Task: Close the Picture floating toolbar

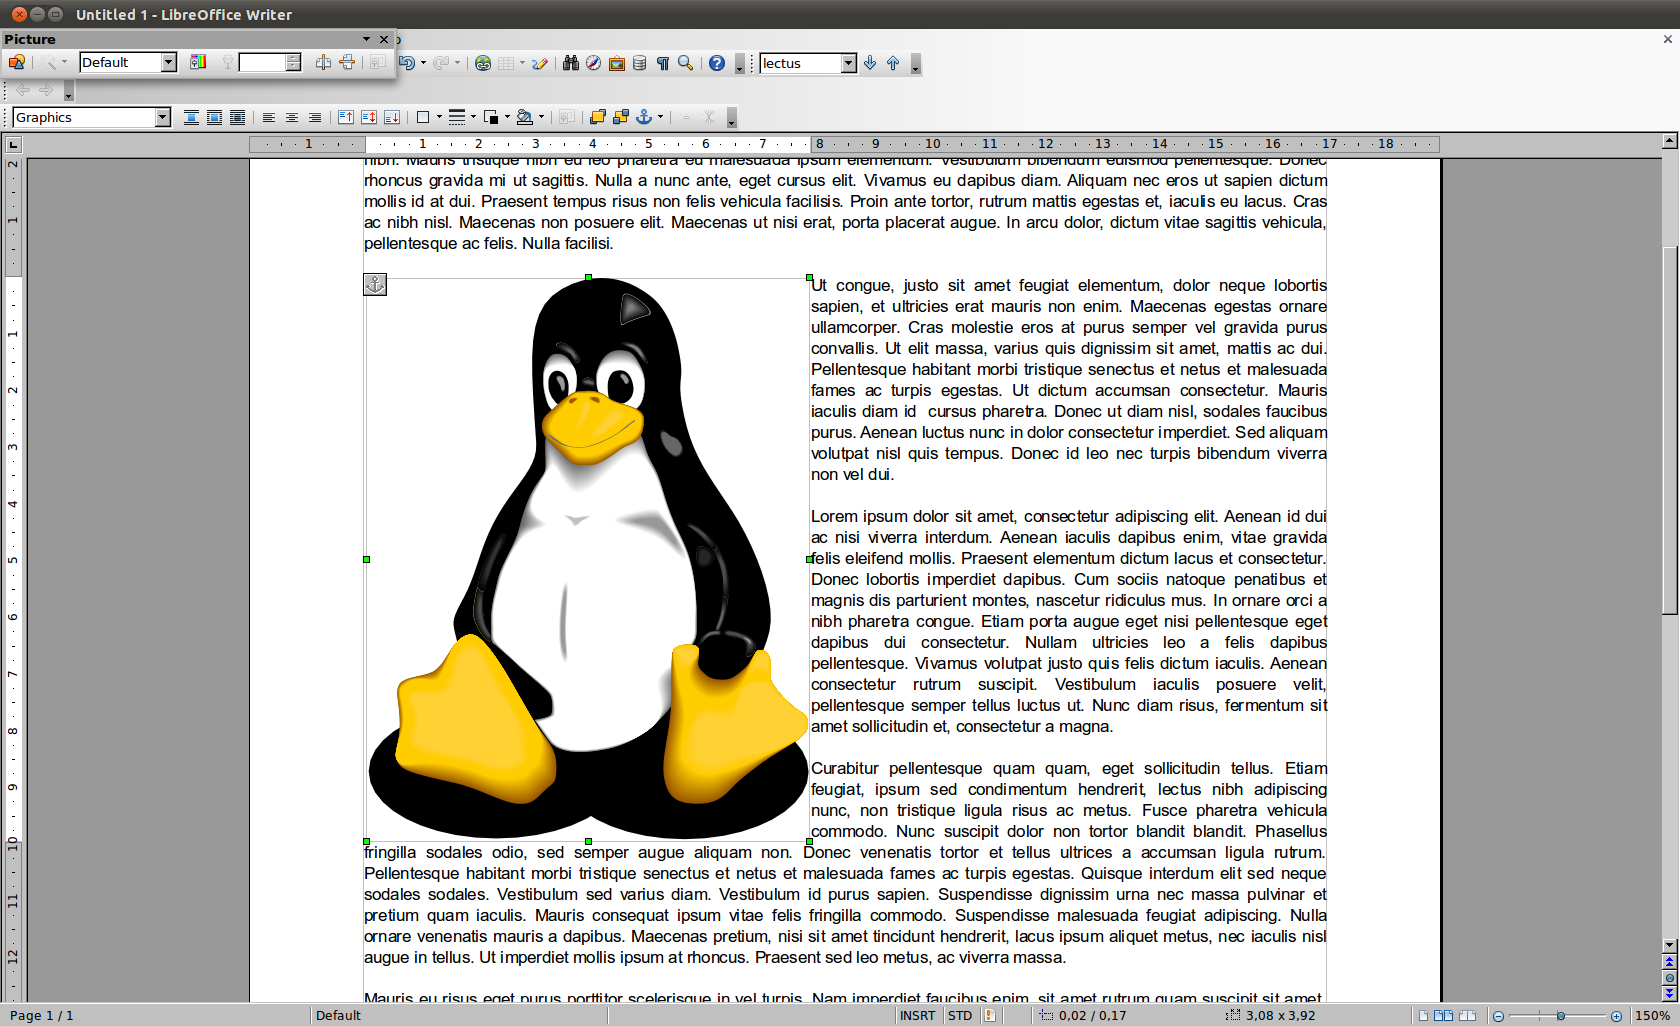Action: tap(383, 39)
